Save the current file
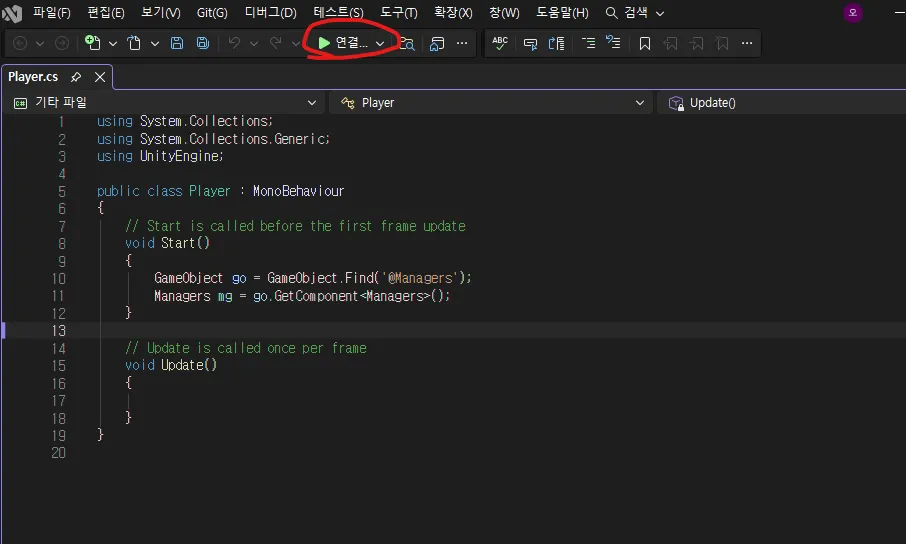 click(177, 43)
